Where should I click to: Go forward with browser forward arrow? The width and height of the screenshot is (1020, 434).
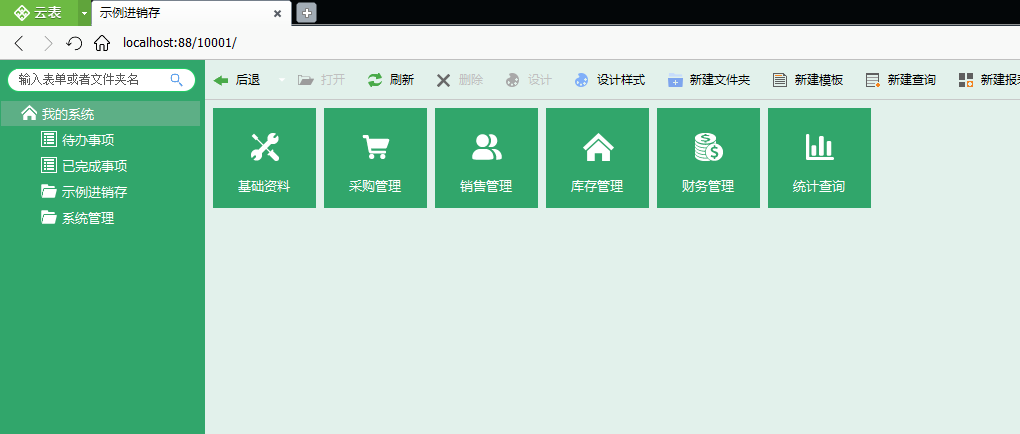coord(47,44)
